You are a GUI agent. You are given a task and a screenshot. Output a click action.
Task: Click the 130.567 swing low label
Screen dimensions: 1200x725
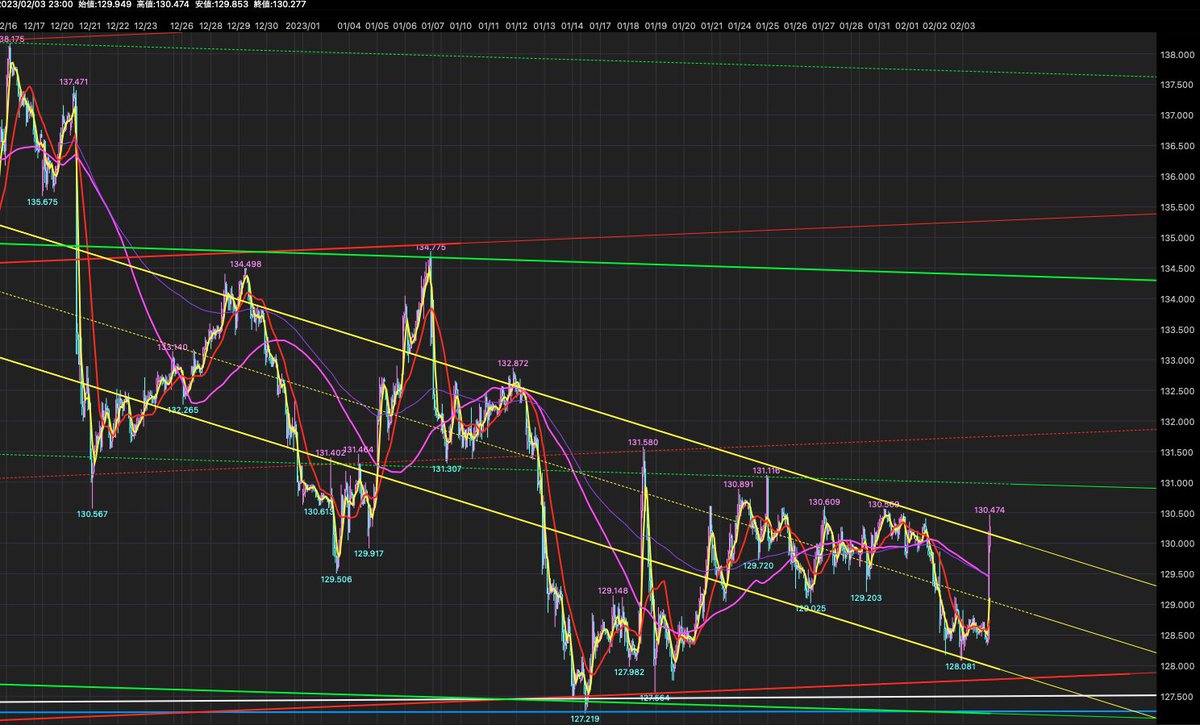[91, 513]
